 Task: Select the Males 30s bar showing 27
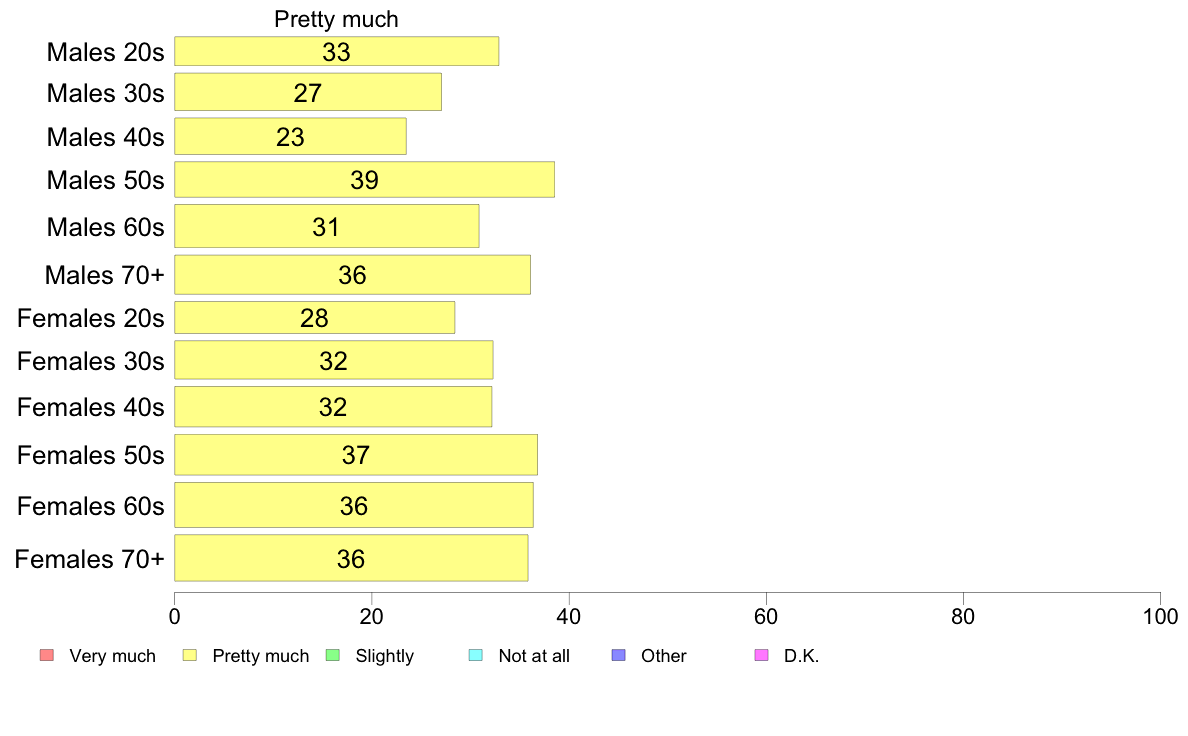[308, 92]
